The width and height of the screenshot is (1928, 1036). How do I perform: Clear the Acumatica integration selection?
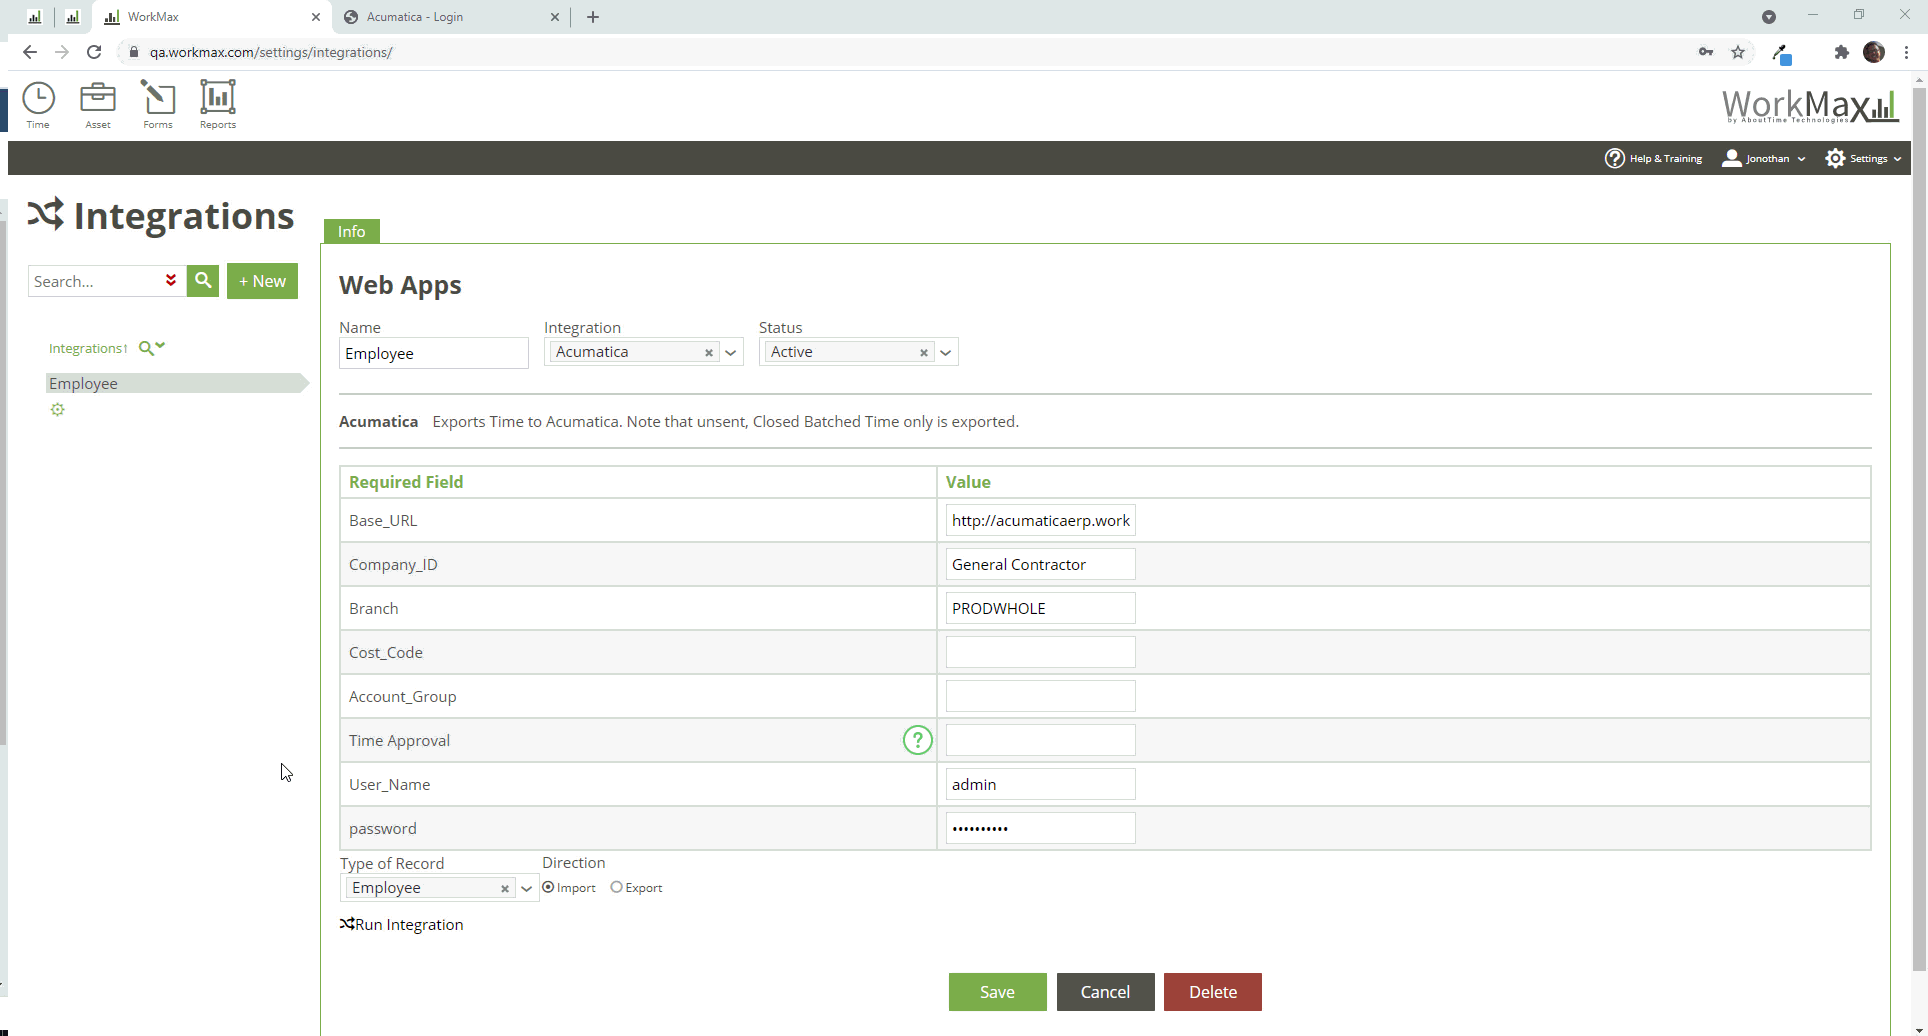pos(709,353)
